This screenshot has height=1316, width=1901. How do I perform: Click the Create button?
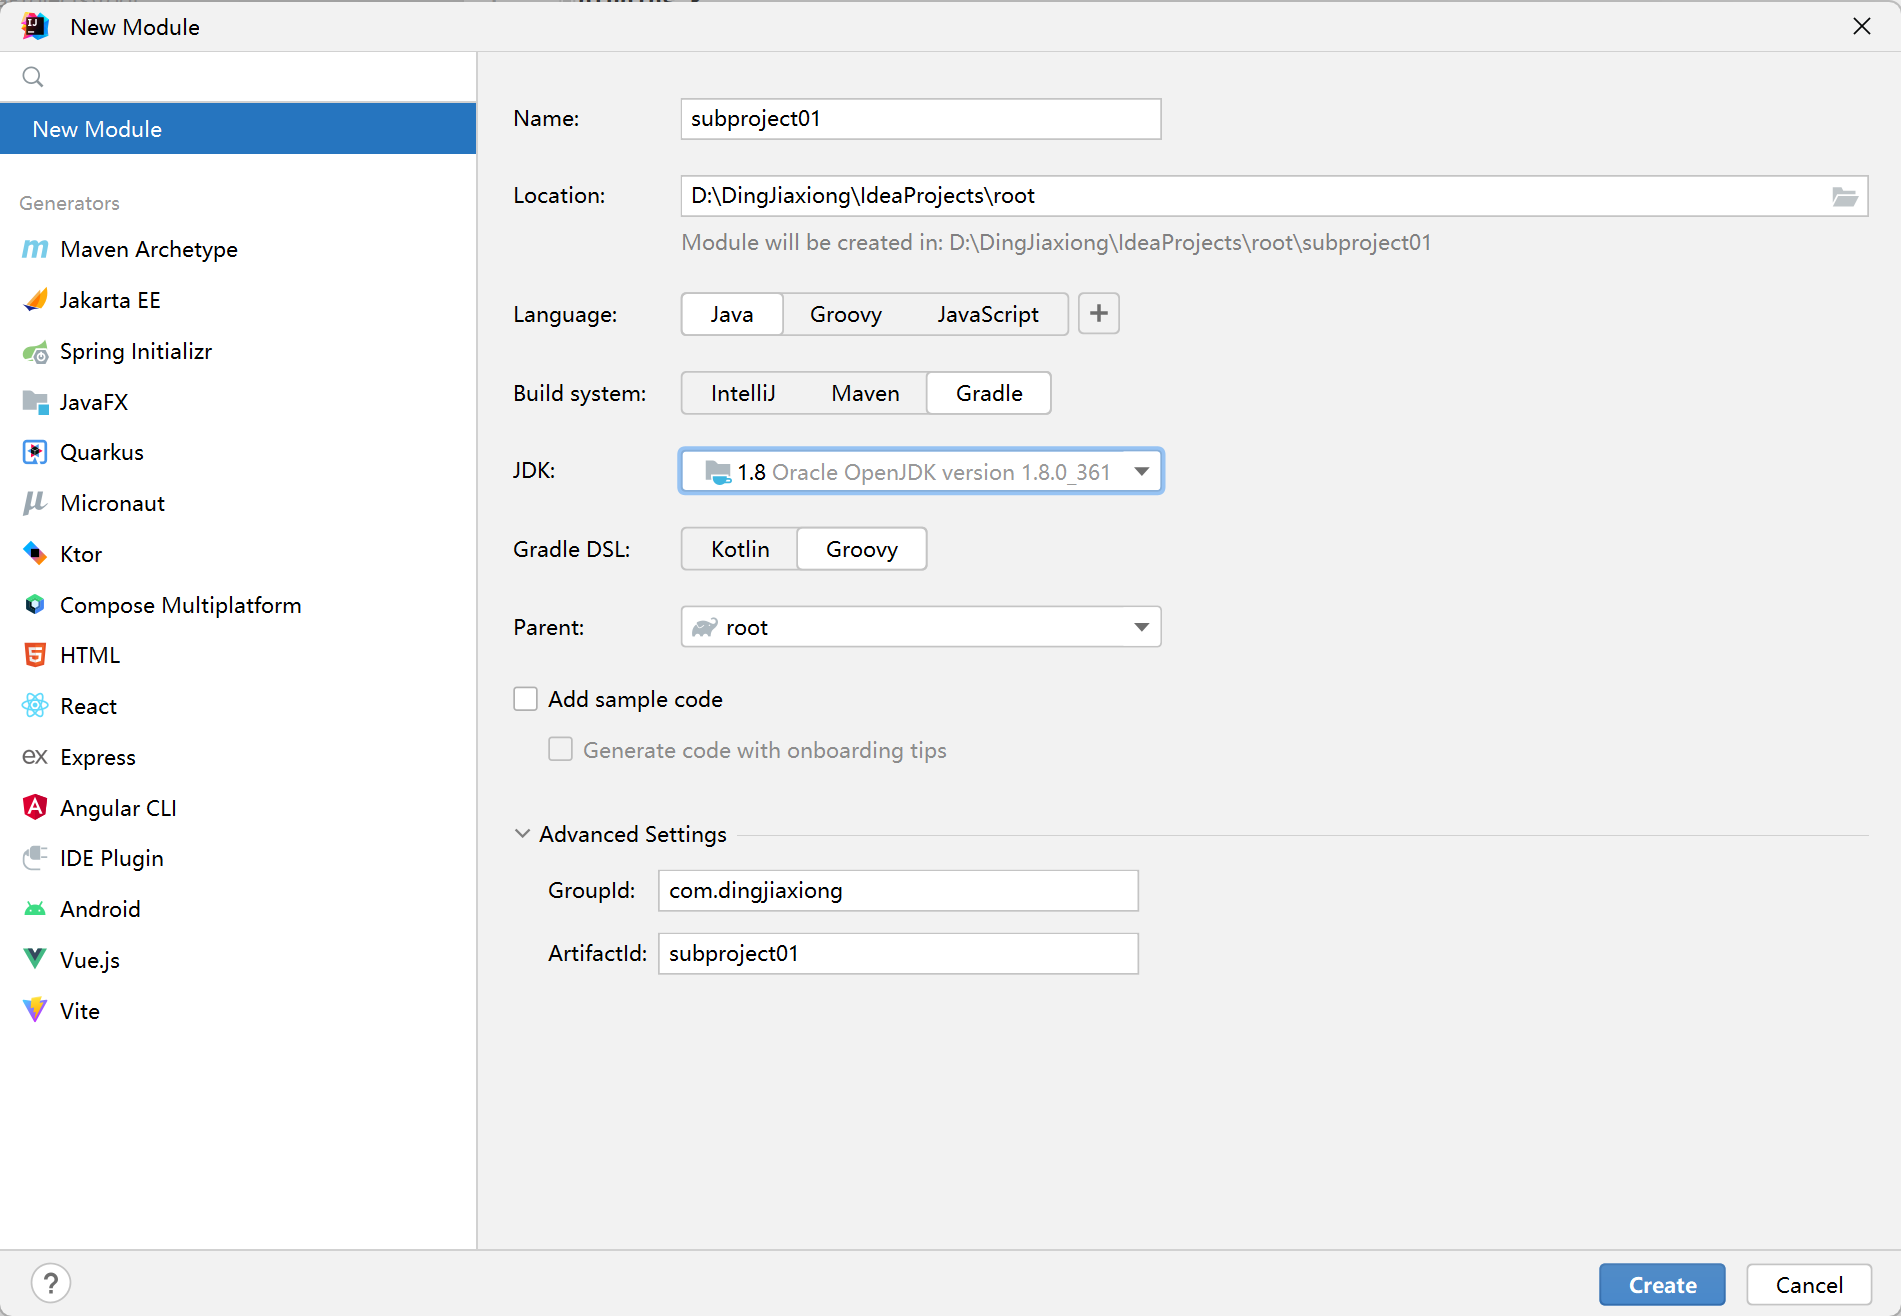[x=1661, y=1284]
